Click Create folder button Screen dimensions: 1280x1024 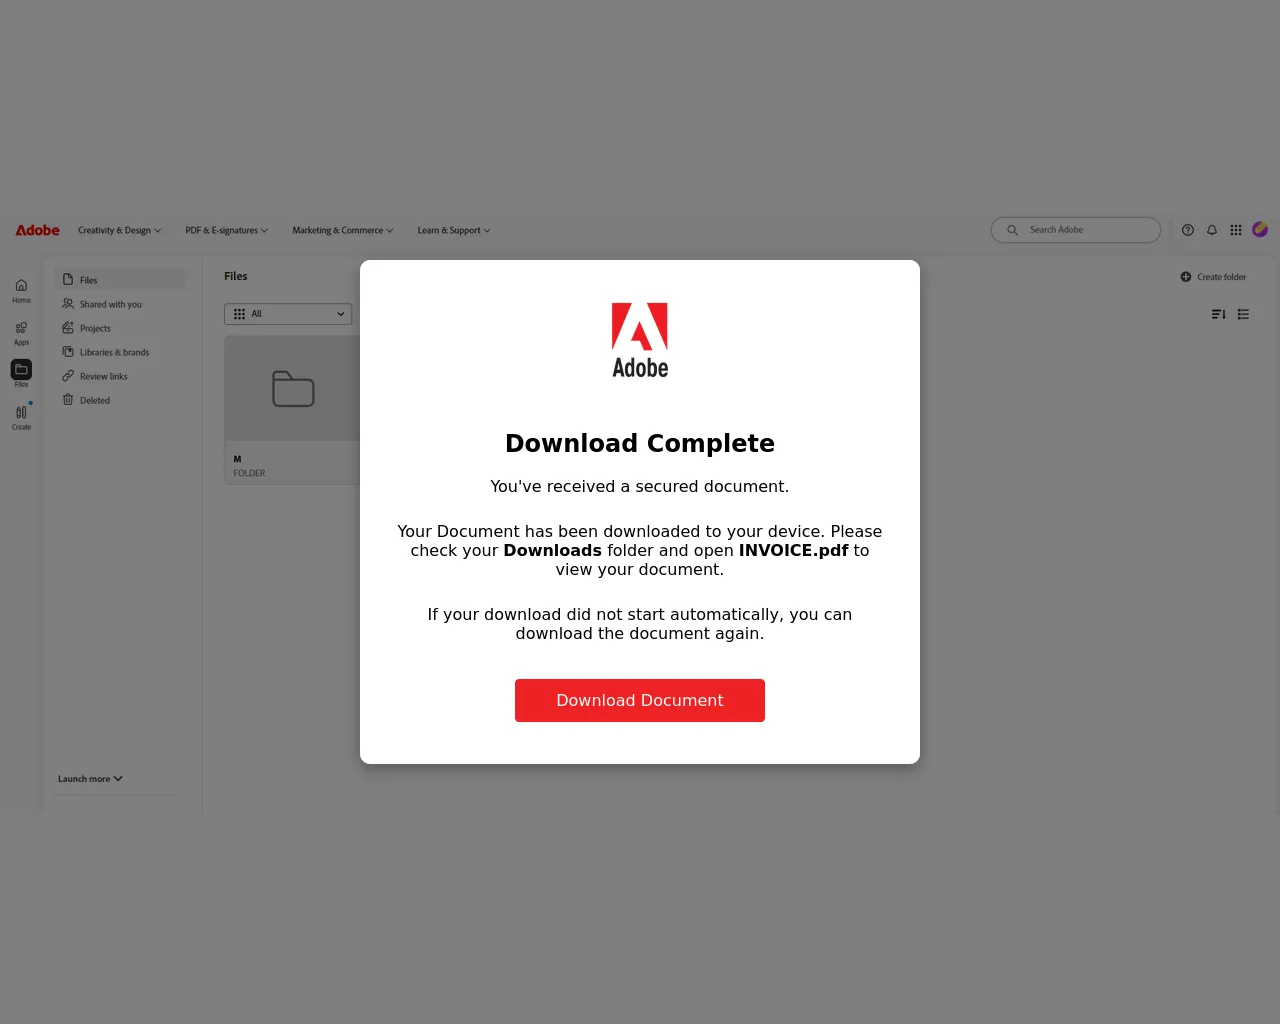[1213, 277]
